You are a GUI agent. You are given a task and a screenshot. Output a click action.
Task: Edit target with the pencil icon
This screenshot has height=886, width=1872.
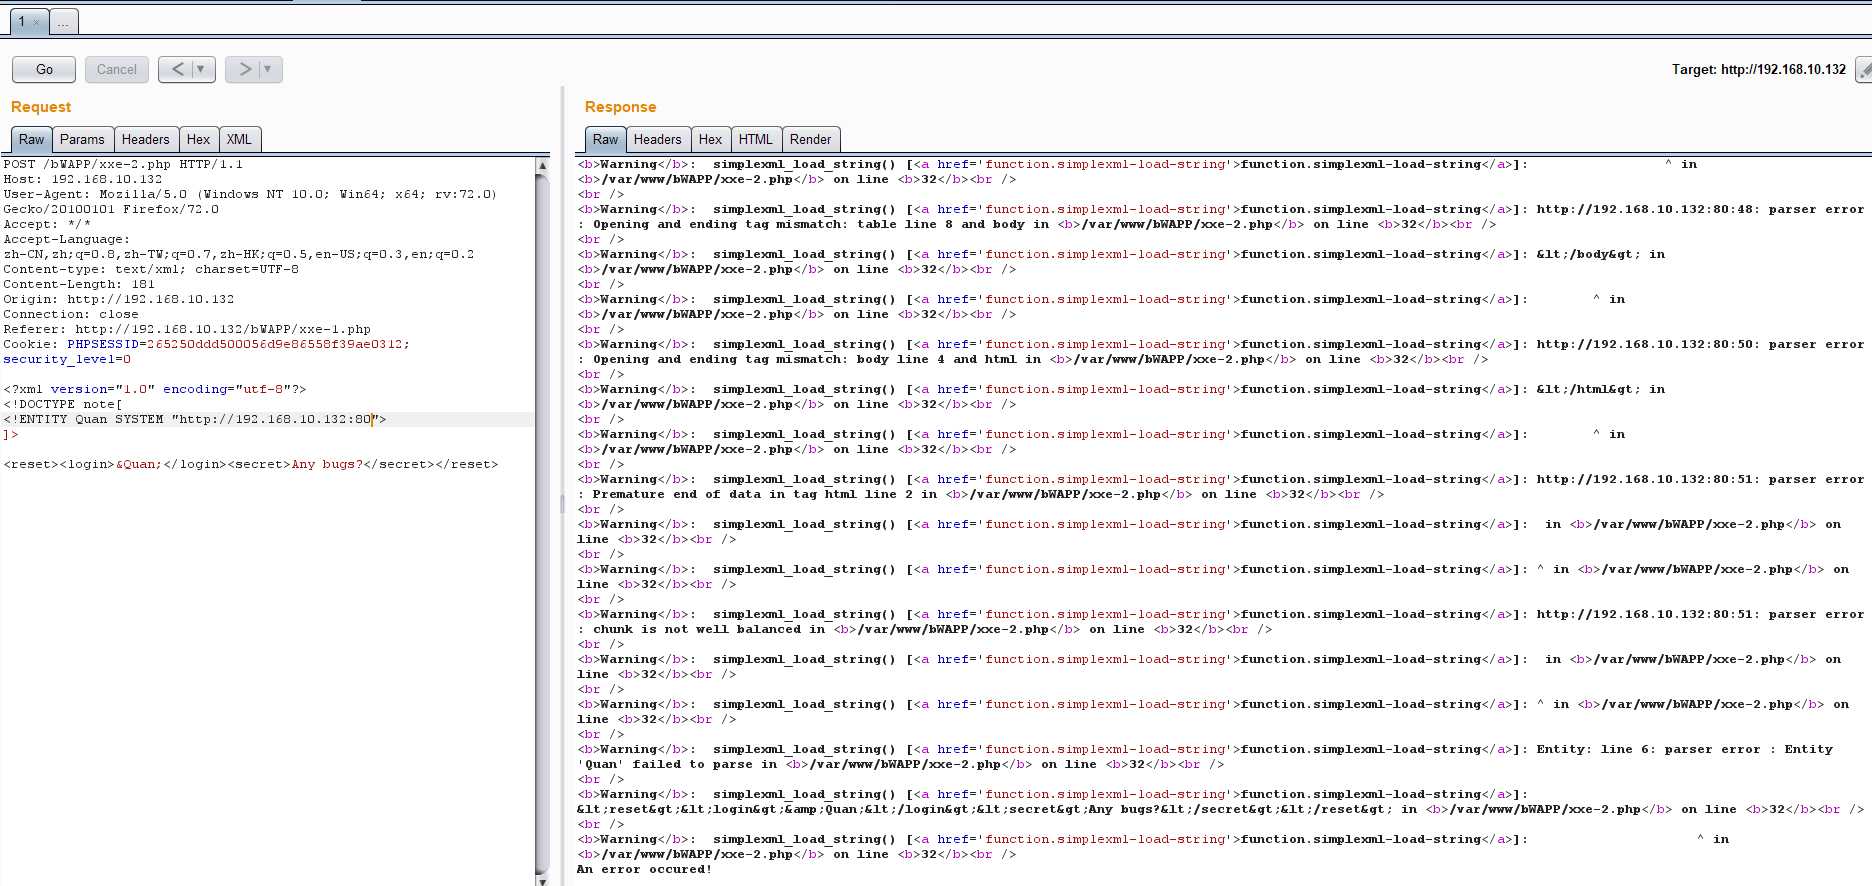(1864, 69)
